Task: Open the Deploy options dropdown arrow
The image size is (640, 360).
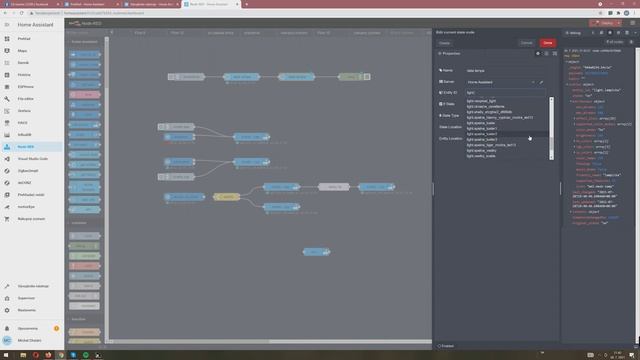Action: (619, 23)
